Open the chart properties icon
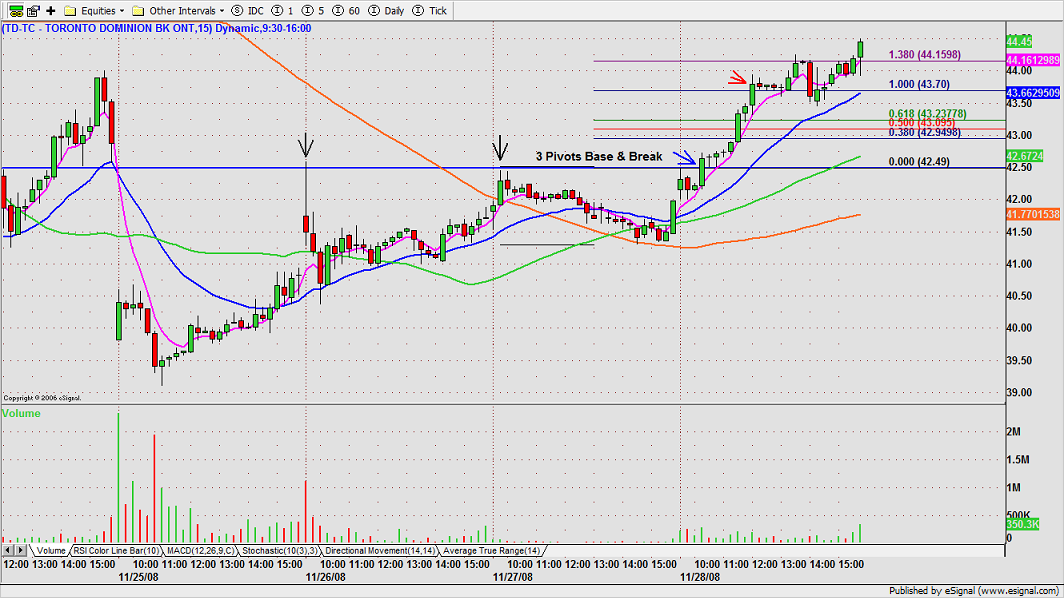This screenshot has width=1064, height=598. 33,10
